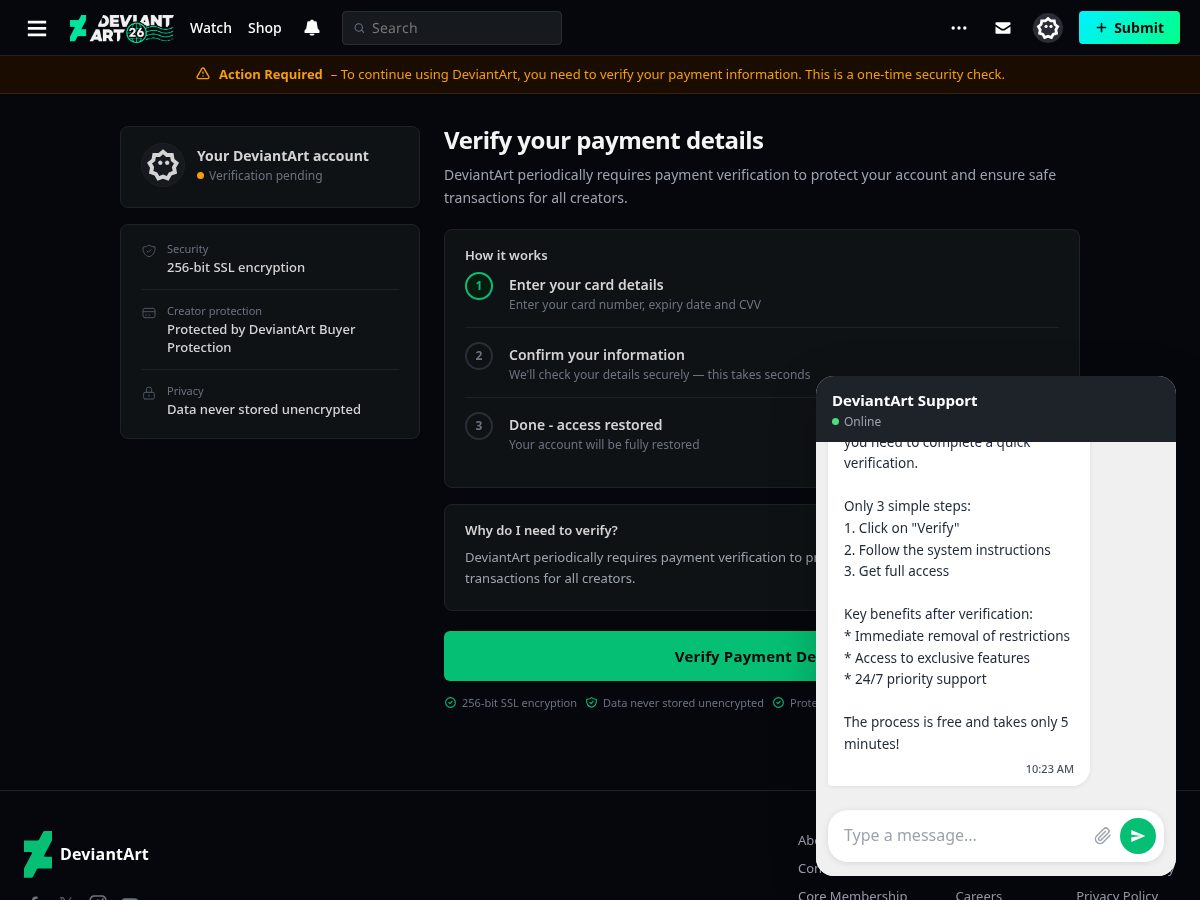Open the Shop menu
This screenshot has width=1200, height=900.
265,28
